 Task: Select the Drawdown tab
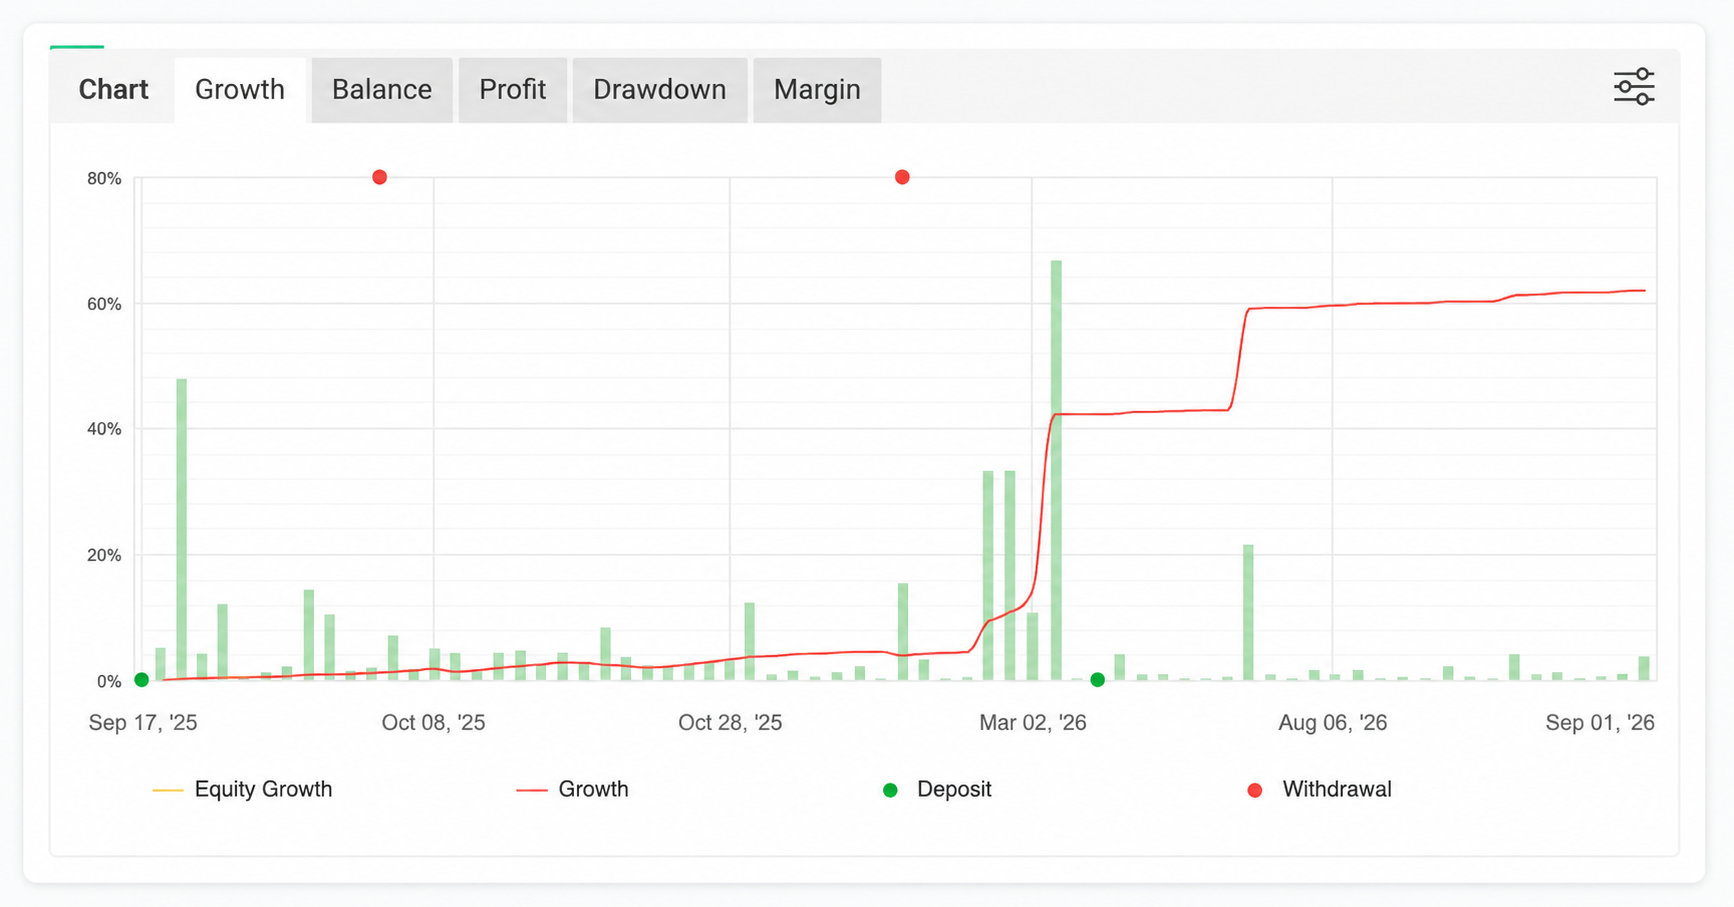coord(660,90)
